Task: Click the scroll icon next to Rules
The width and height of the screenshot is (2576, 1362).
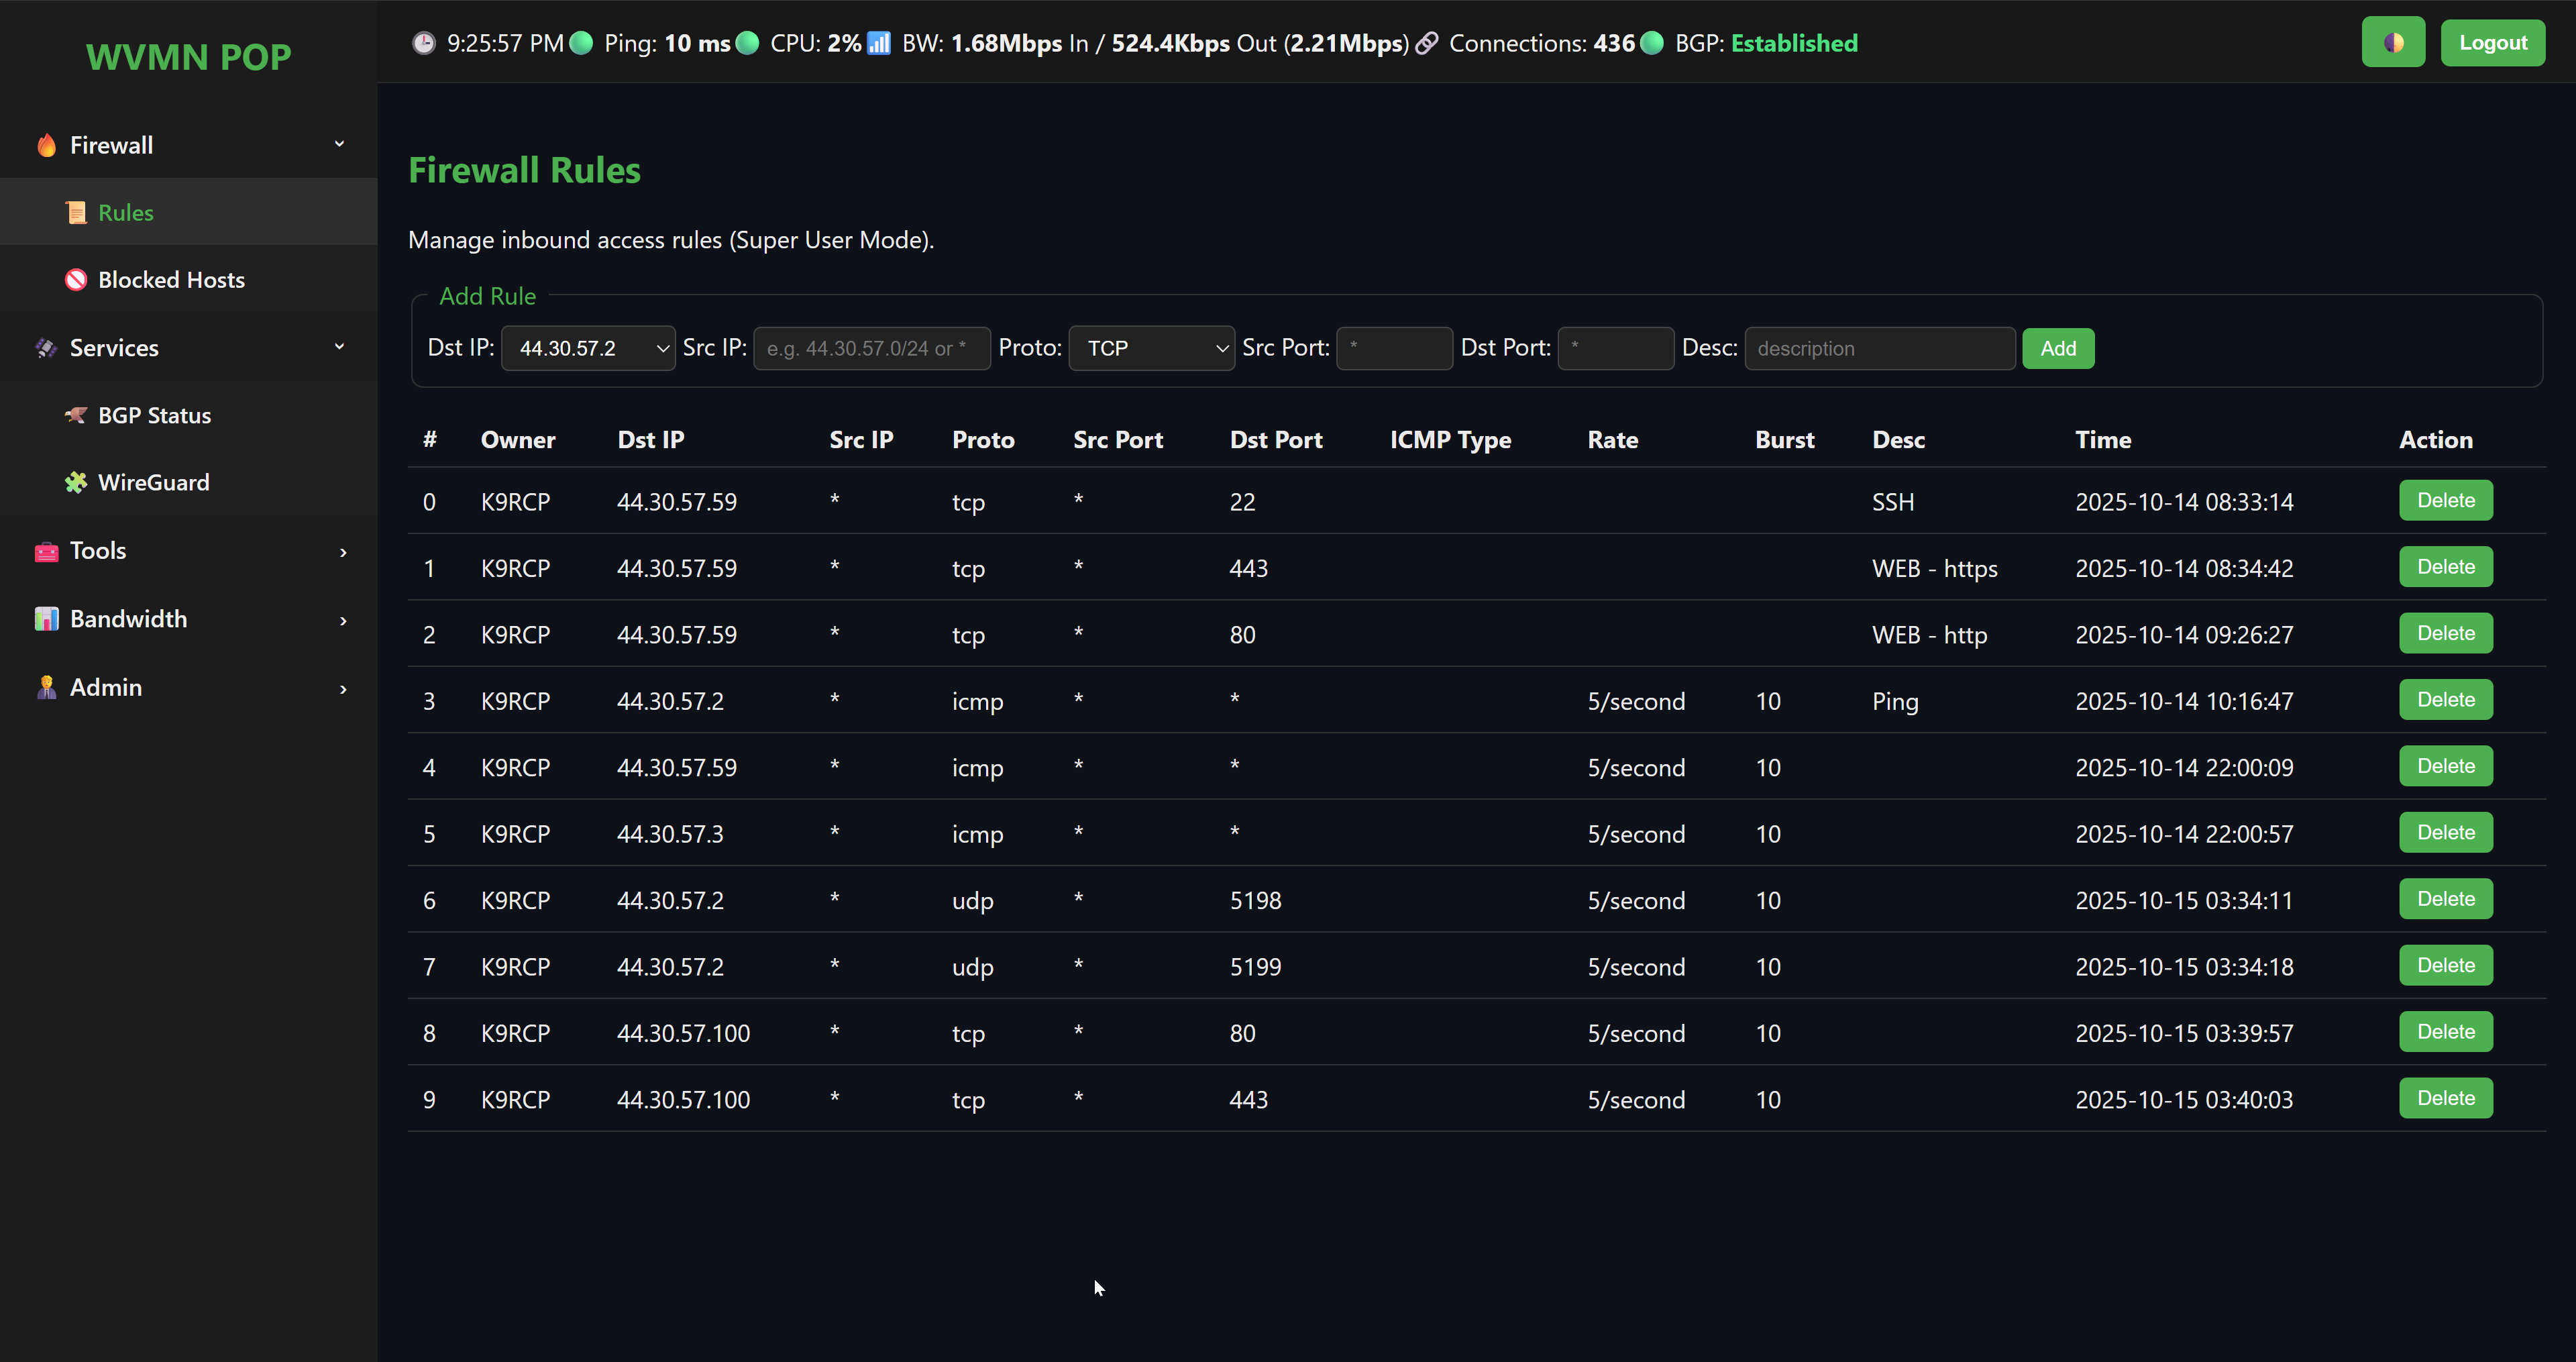Action: coord(76,213)
